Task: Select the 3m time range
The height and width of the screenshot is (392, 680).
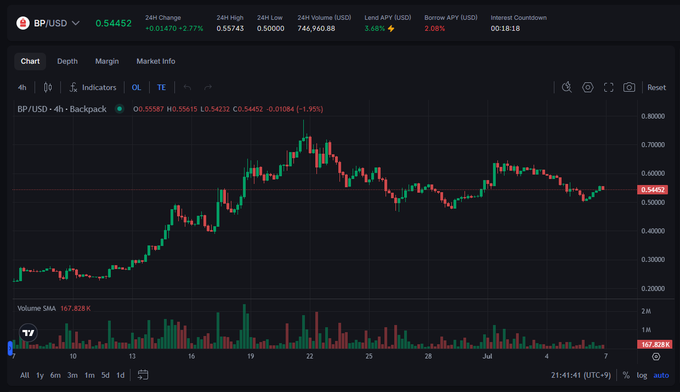Action: (x=72, y=375)
